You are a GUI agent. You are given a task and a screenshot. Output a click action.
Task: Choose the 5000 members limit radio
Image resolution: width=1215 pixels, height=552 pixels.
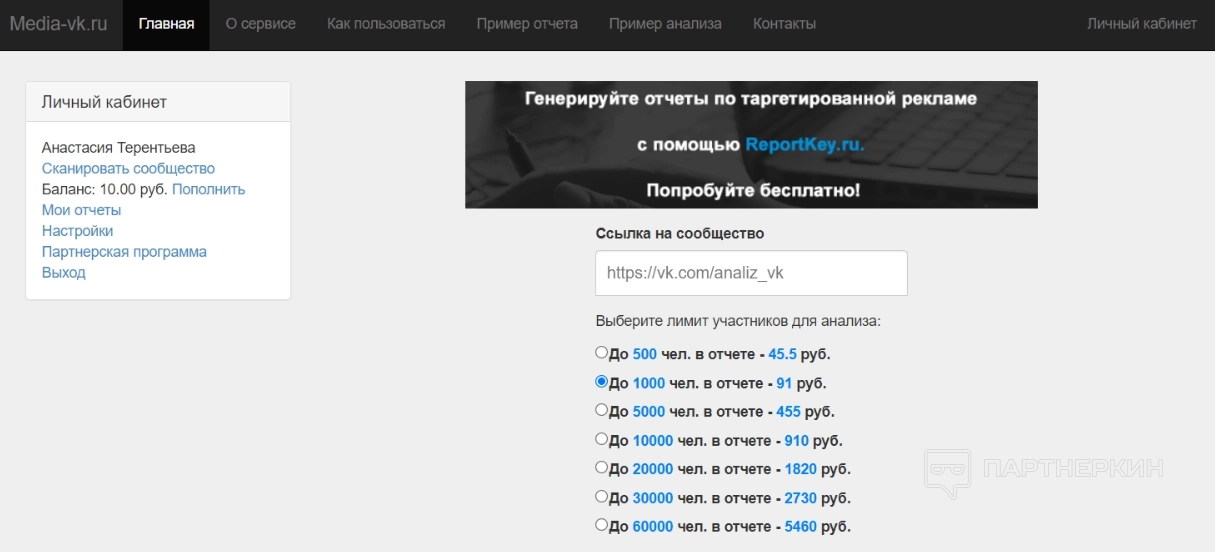[601, 410]
